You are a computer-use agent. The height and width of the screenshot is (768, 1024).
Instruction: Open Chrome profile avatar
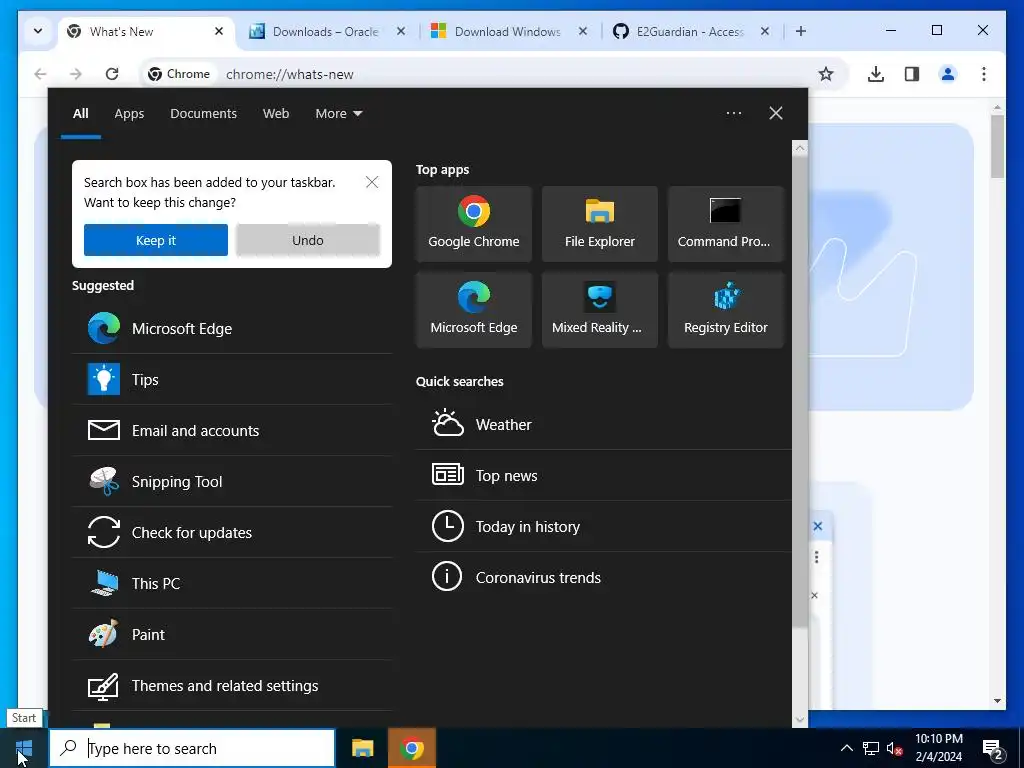tap(948, 74)
